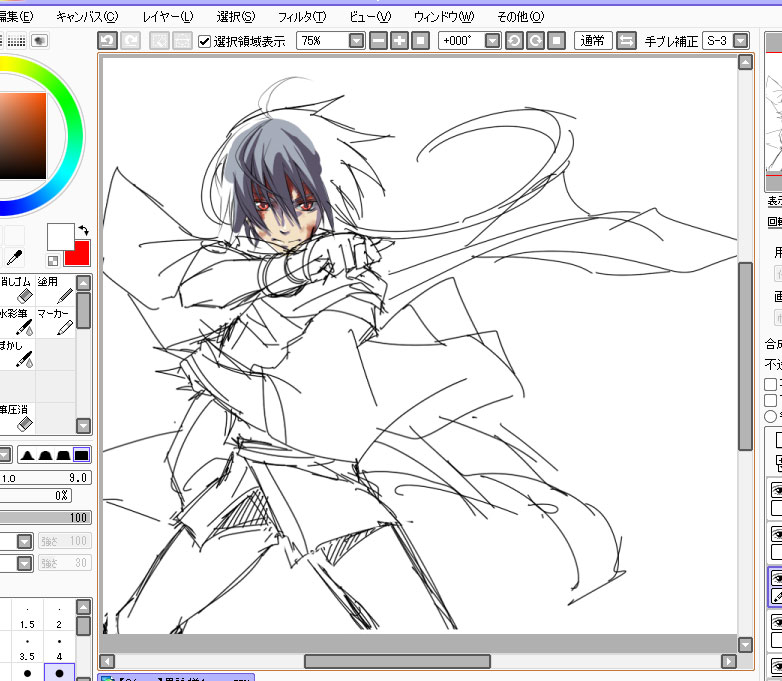This screenshot has height=681, width=782.
Task: Flip view horizontally with double-arrow icon
Action: coord(626,40)
